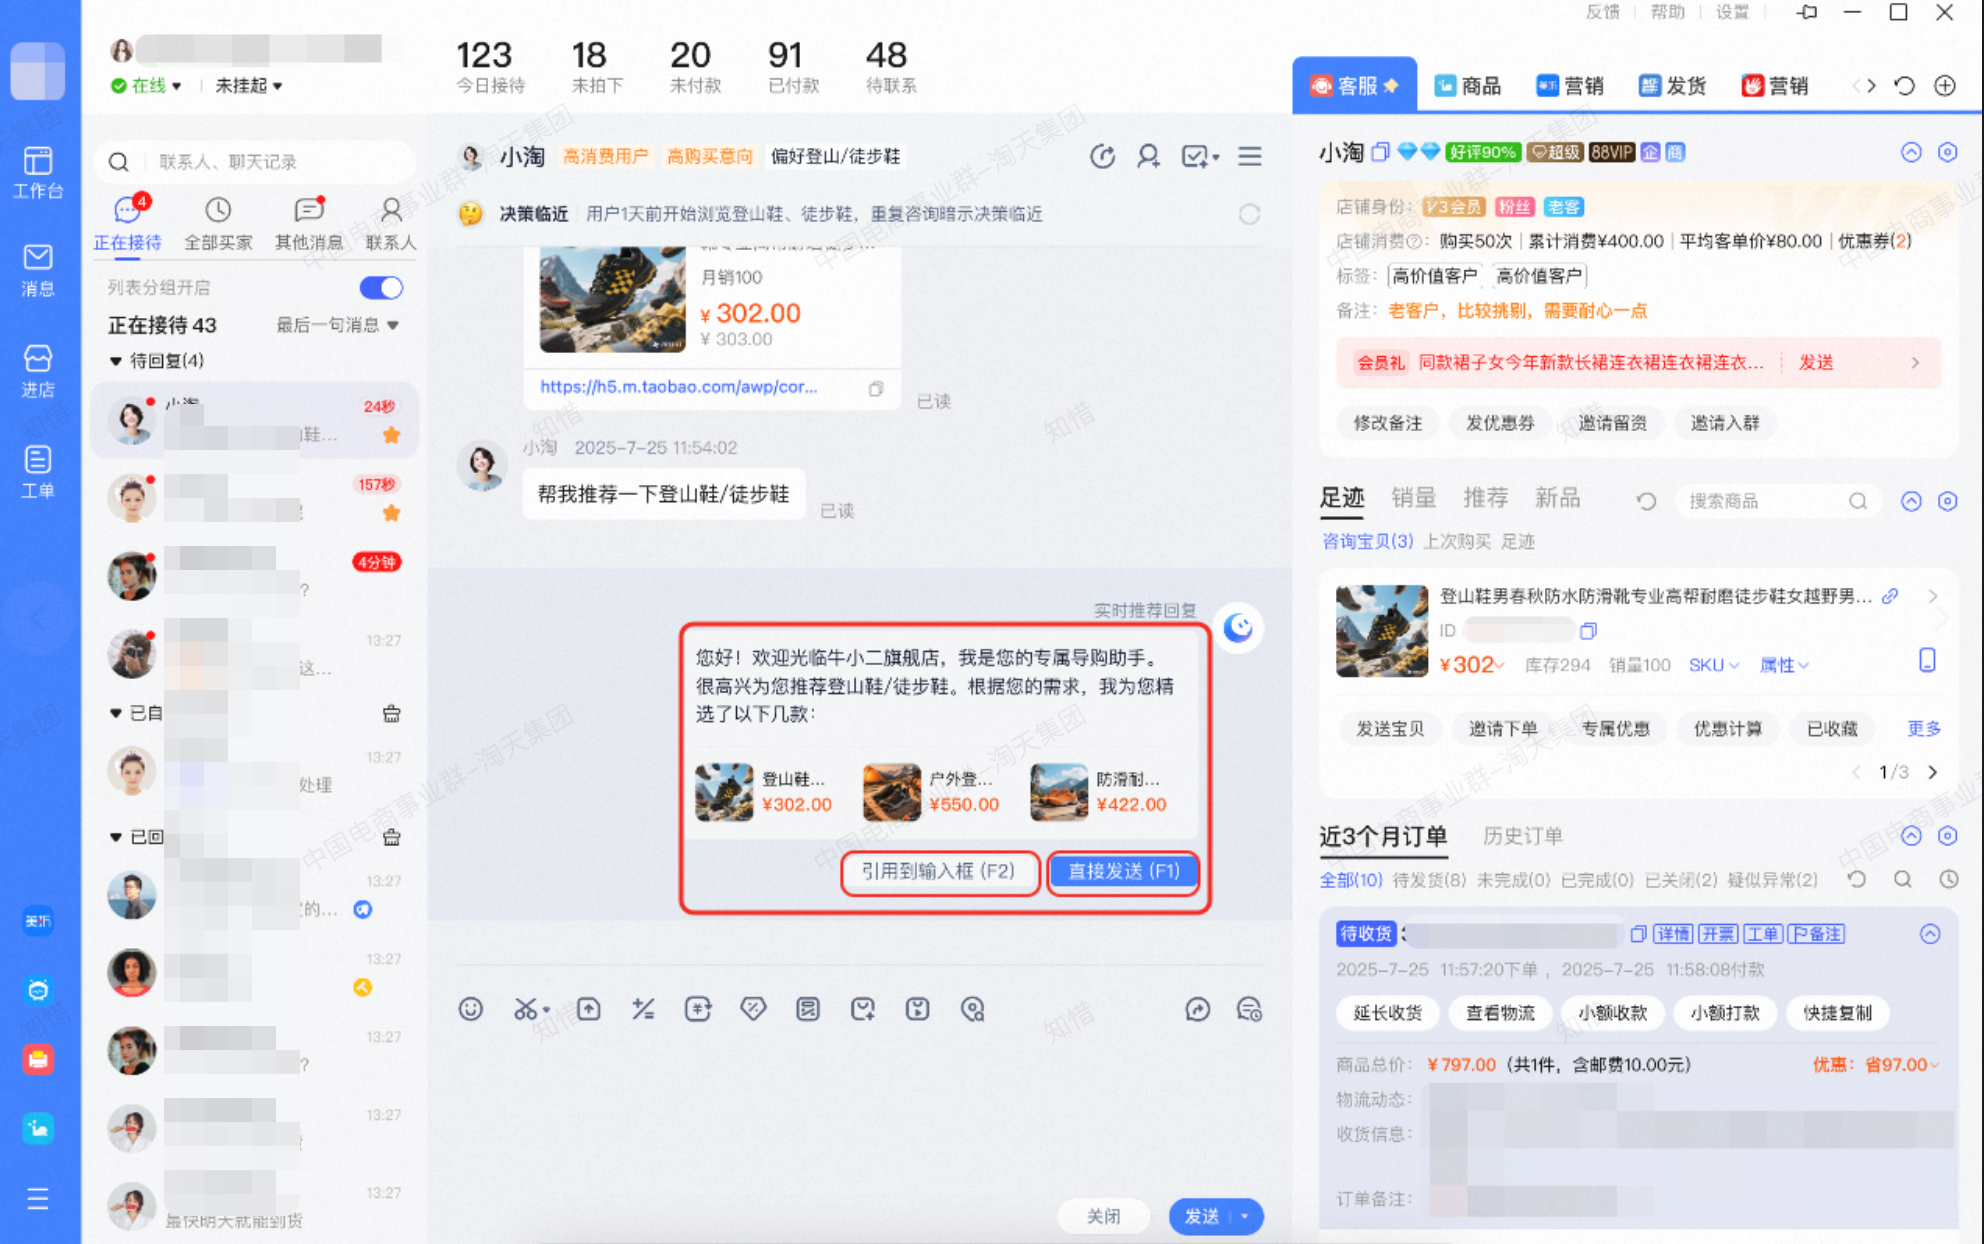Screen dimensions: 1984x1244
Task: Switch to the 历史订单 tab
Action: click(x=1522, y=836)
